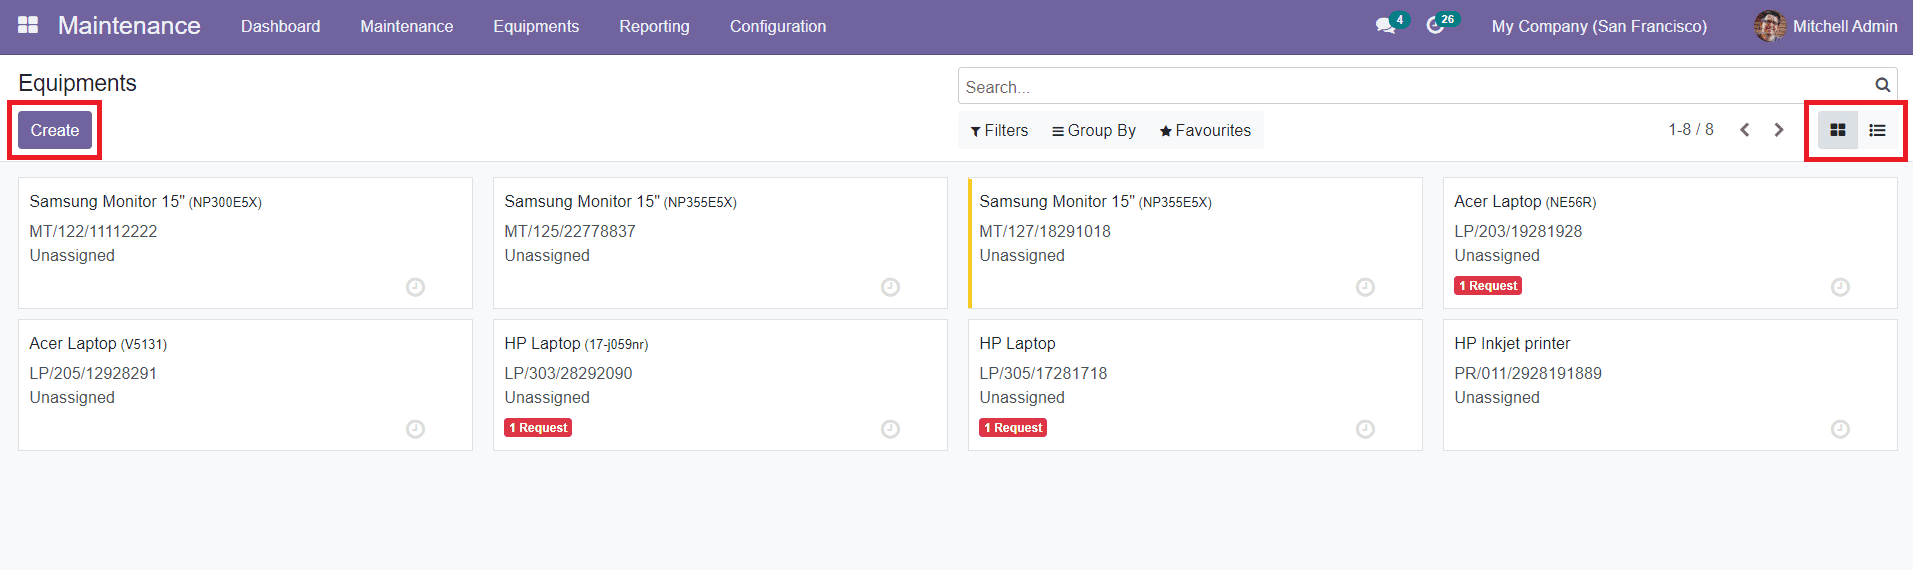Open 1 Request badge on Acer Laptop NE56R
Viewport: 1913px width, 570px height.
(x=1488, y=286)
